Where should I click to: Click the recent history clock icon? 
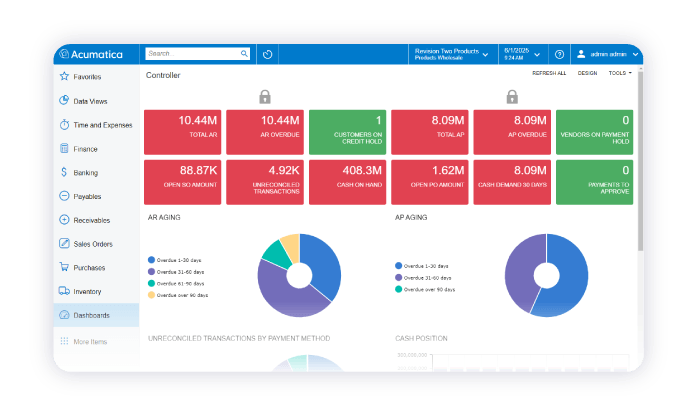point(267,54)
